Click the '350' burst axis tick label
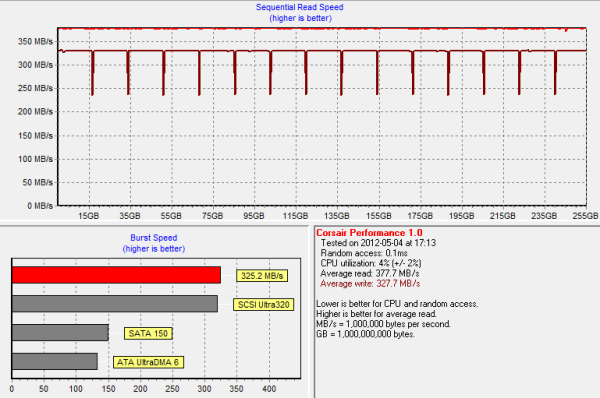This screenshot has width=600, height=398. tap(236, 389)
